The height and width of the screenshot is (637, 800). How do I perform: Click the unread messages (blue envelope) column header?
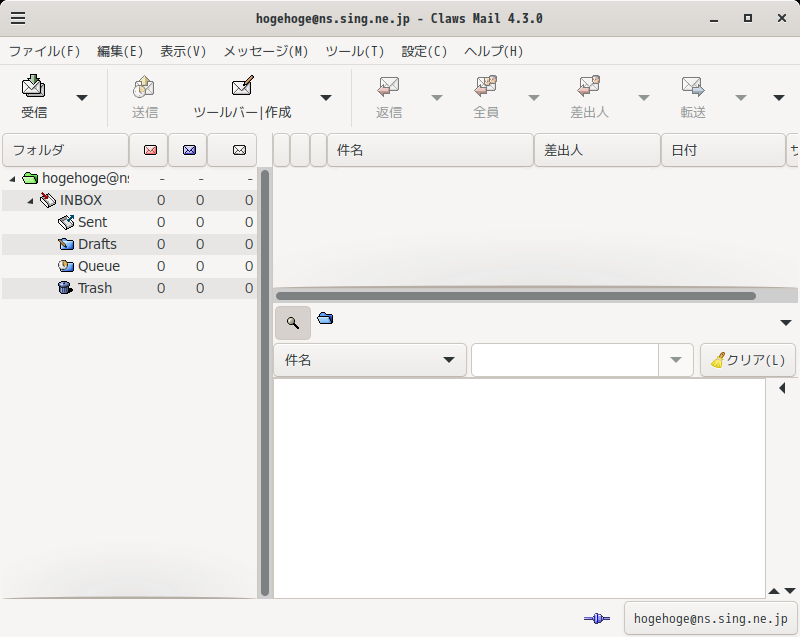point(188,150)
